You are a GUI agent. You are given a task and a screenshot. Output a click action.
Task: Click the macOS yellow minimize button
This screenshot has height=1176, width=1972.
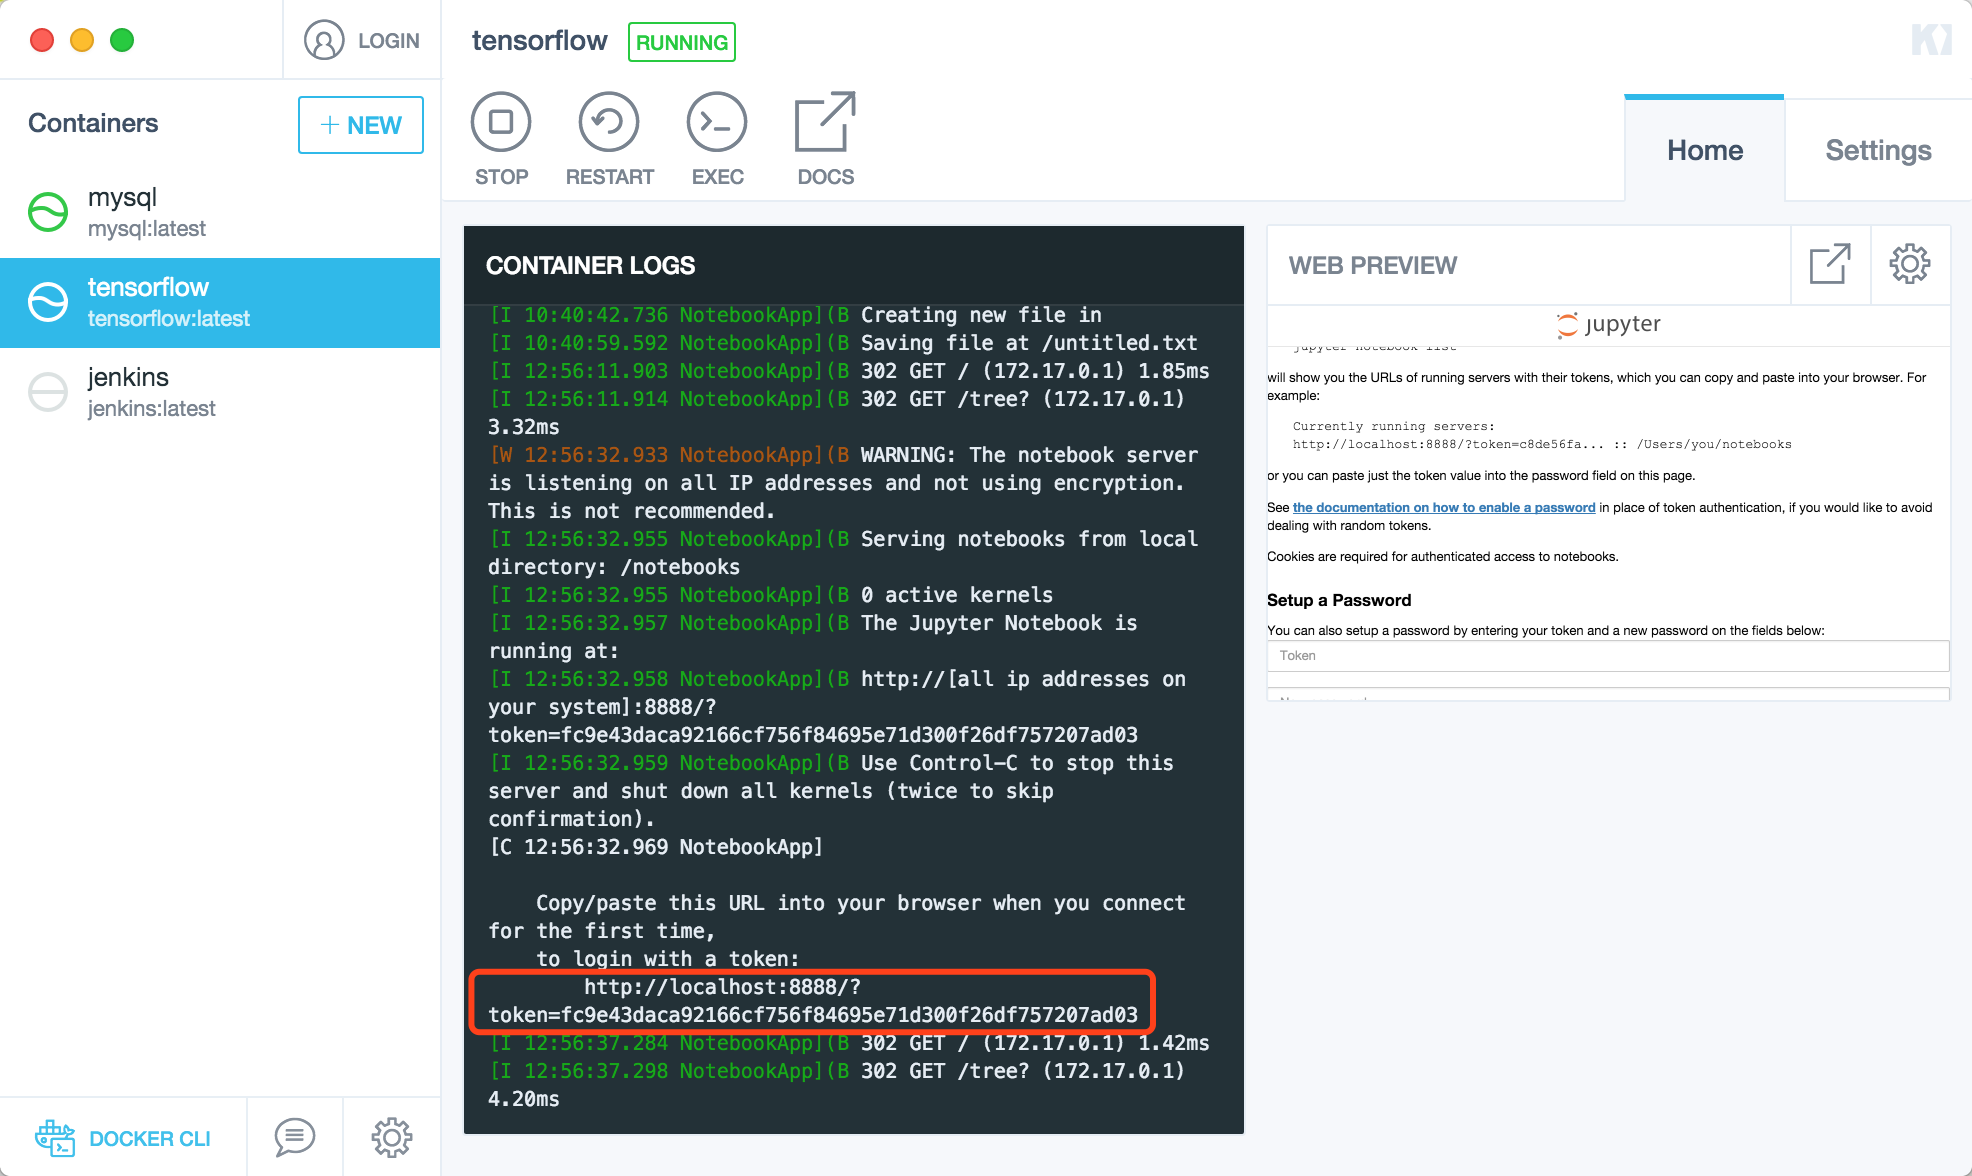(82, 40)
